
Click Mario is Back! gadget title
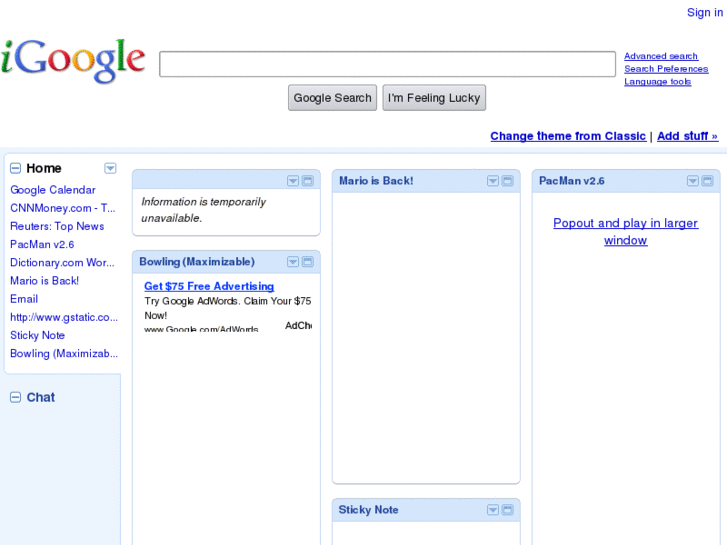tap(376, 181)
